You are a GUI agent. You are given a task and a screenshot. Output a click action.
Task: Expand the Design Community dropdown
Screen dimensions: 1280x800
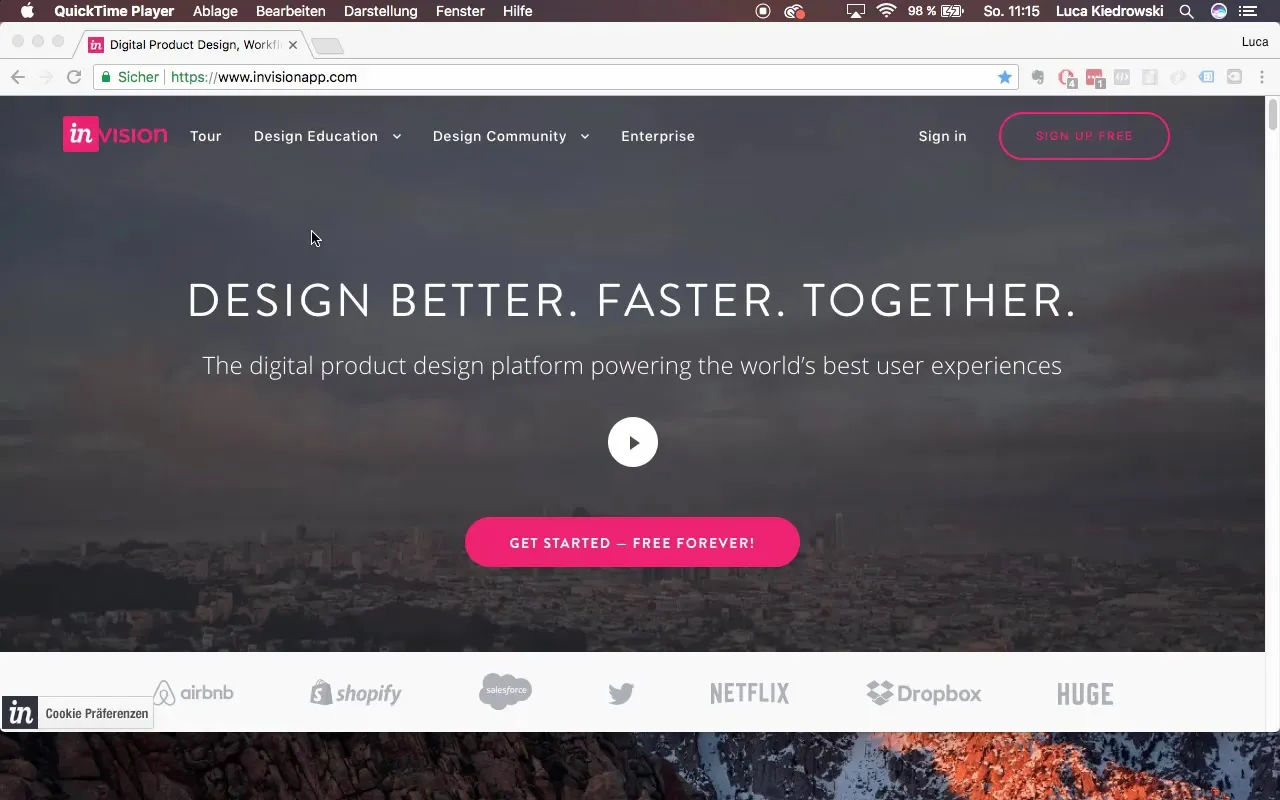click(x=511, y=136)
